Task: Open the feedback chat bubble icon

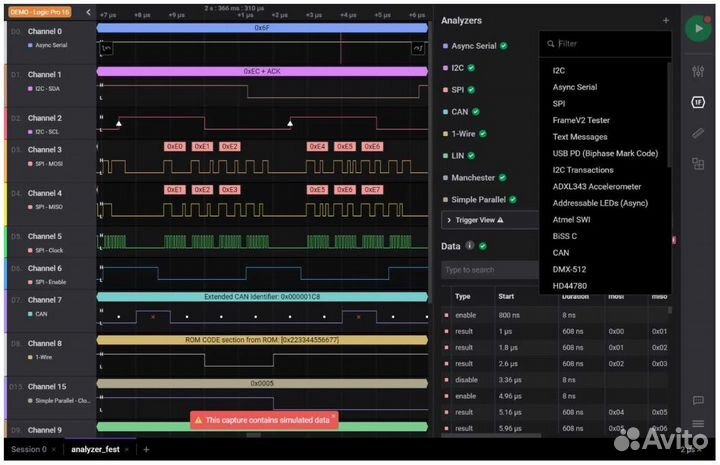Action: pyautogui.click(x=698, y=400)
